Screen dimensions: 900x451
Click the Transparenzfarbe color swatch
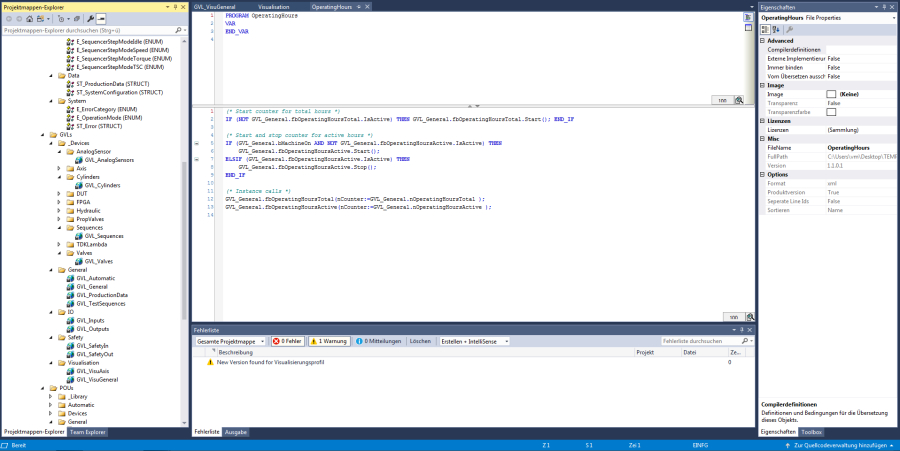(x=831, y=111)
